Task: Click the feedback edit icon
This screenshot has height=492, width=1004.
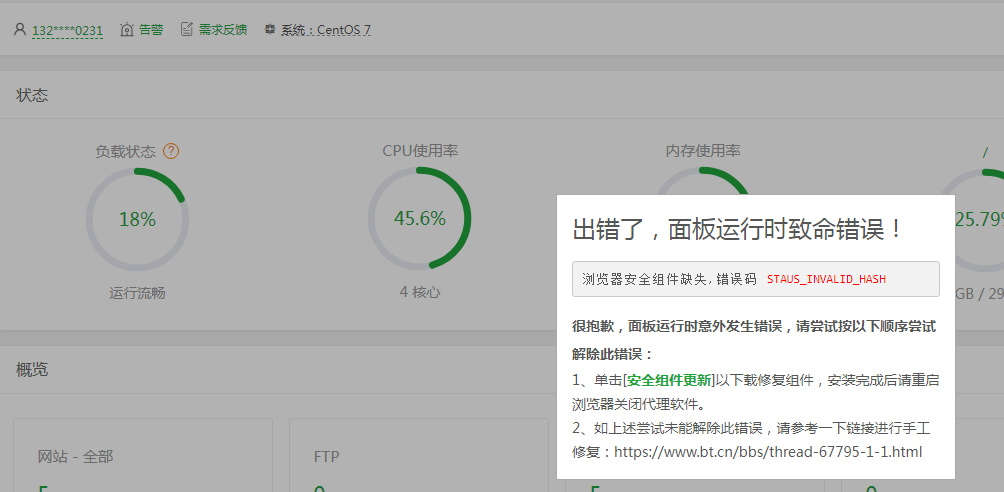Action: [186, 29]
